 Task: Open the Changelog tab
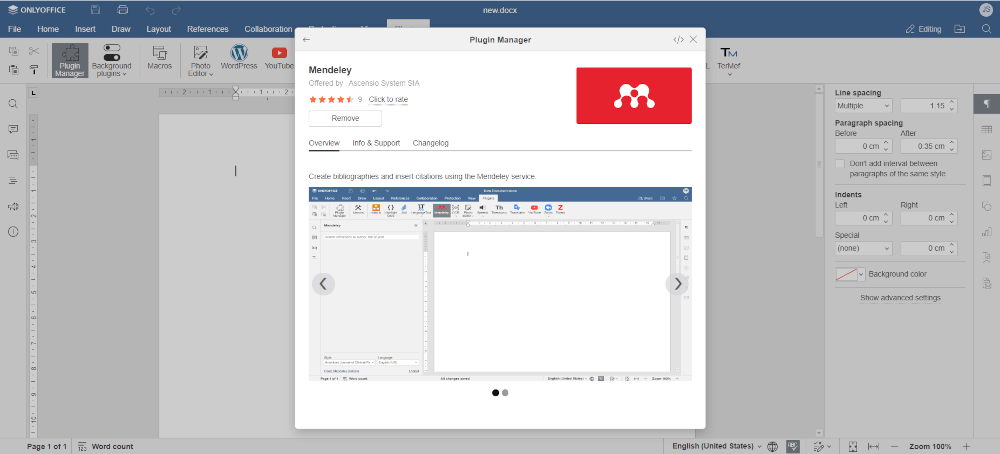pos(430,143)
